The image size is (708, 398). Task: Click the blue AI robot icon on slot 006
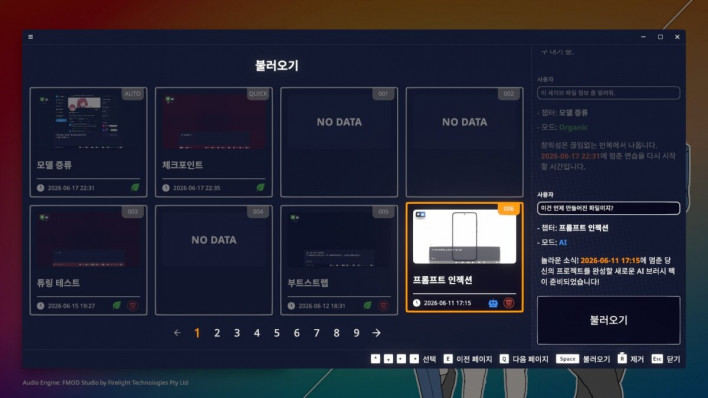493,303
